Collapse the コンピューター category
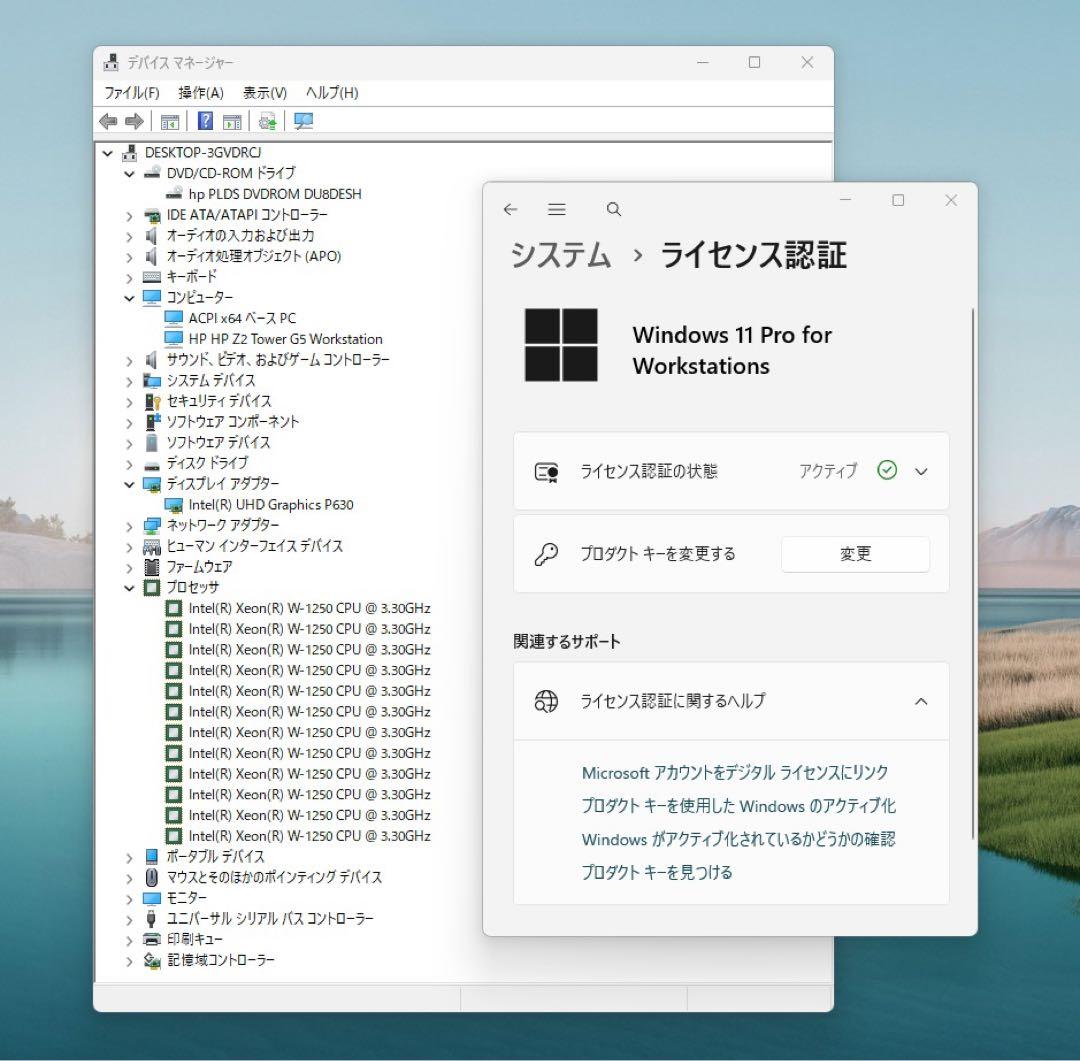The width and height of the screenshot is (1080, 1061). (129, 298)
